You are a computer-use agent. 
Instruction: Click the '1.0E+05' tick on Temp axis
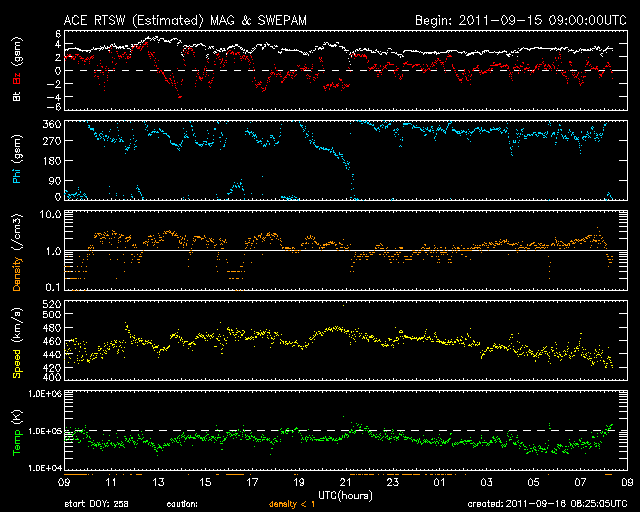[45, 431]
